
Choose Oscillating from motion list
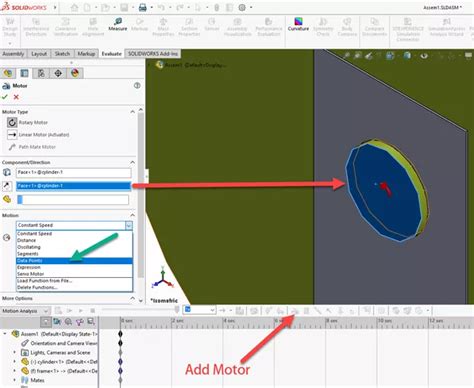coord(74,247)
